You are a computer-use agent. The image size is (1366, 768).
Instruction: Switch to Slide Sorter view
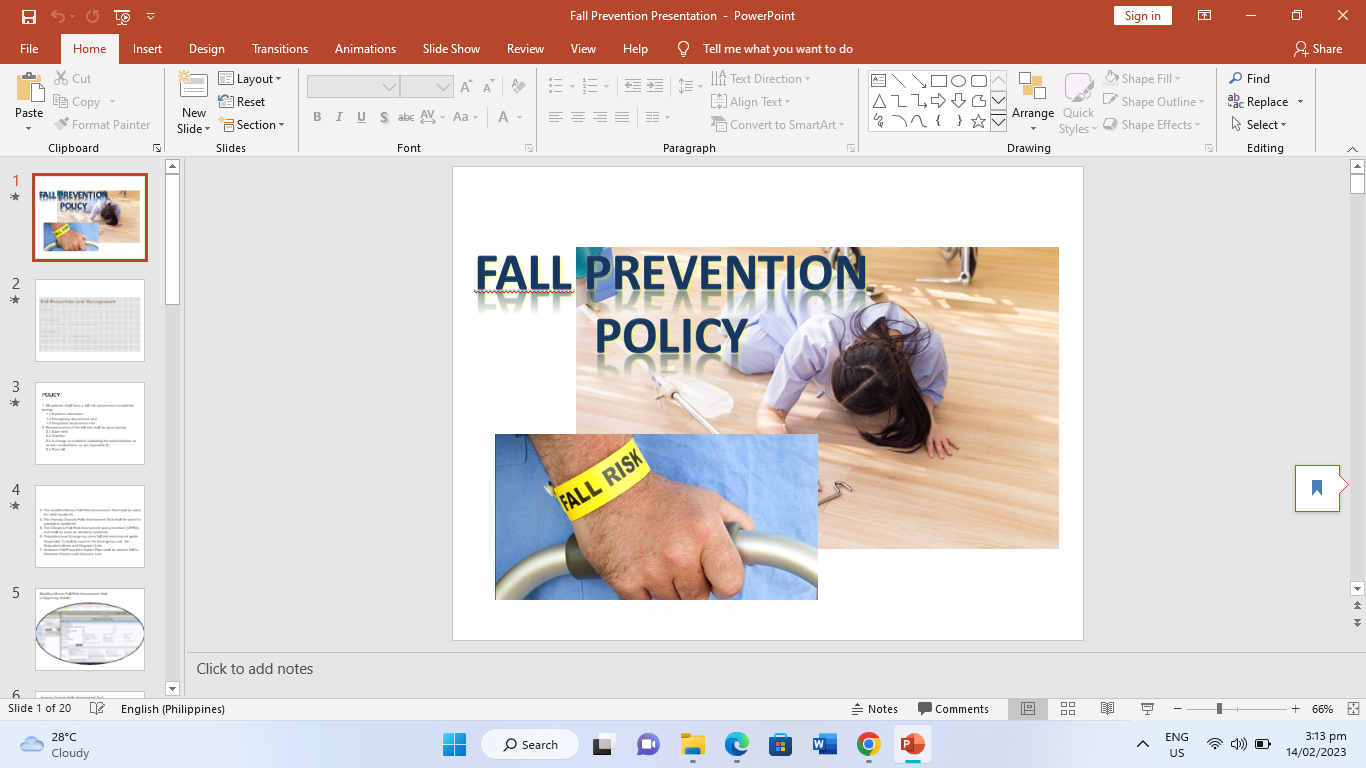point(1068,709)
